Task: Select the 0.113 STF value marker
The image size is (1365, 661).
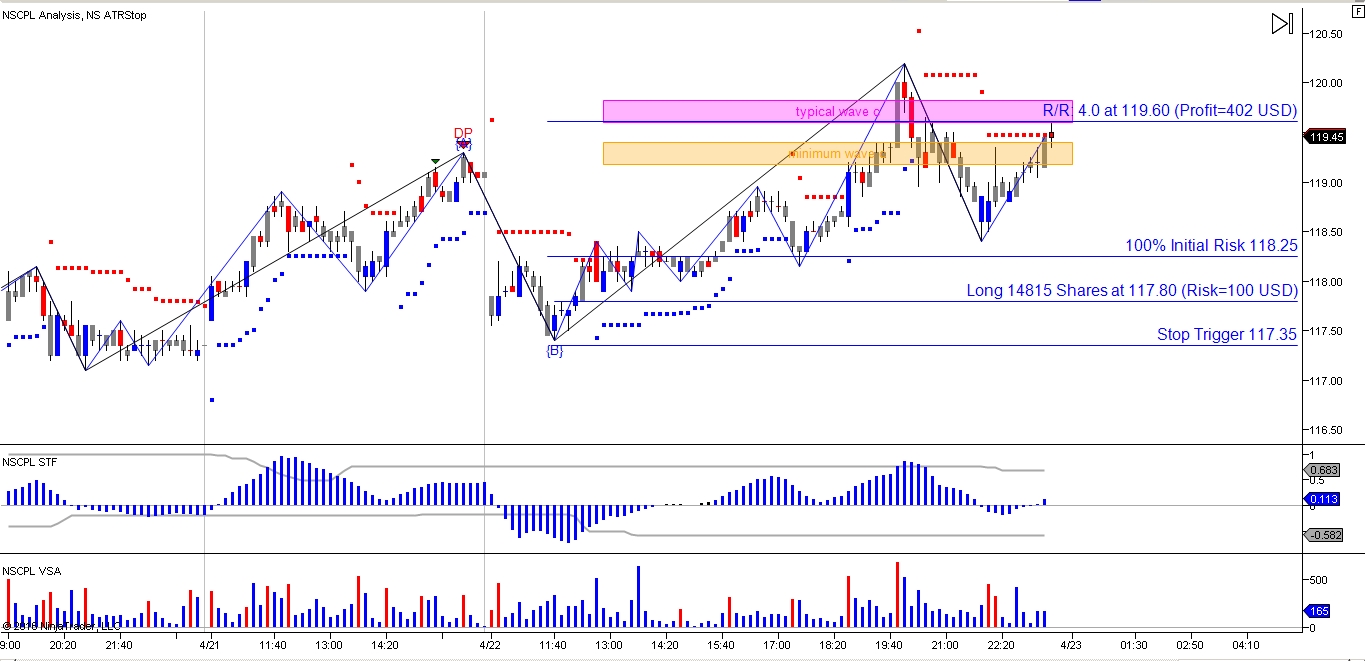Action: pyautogui.click(x=1324, y=499)
